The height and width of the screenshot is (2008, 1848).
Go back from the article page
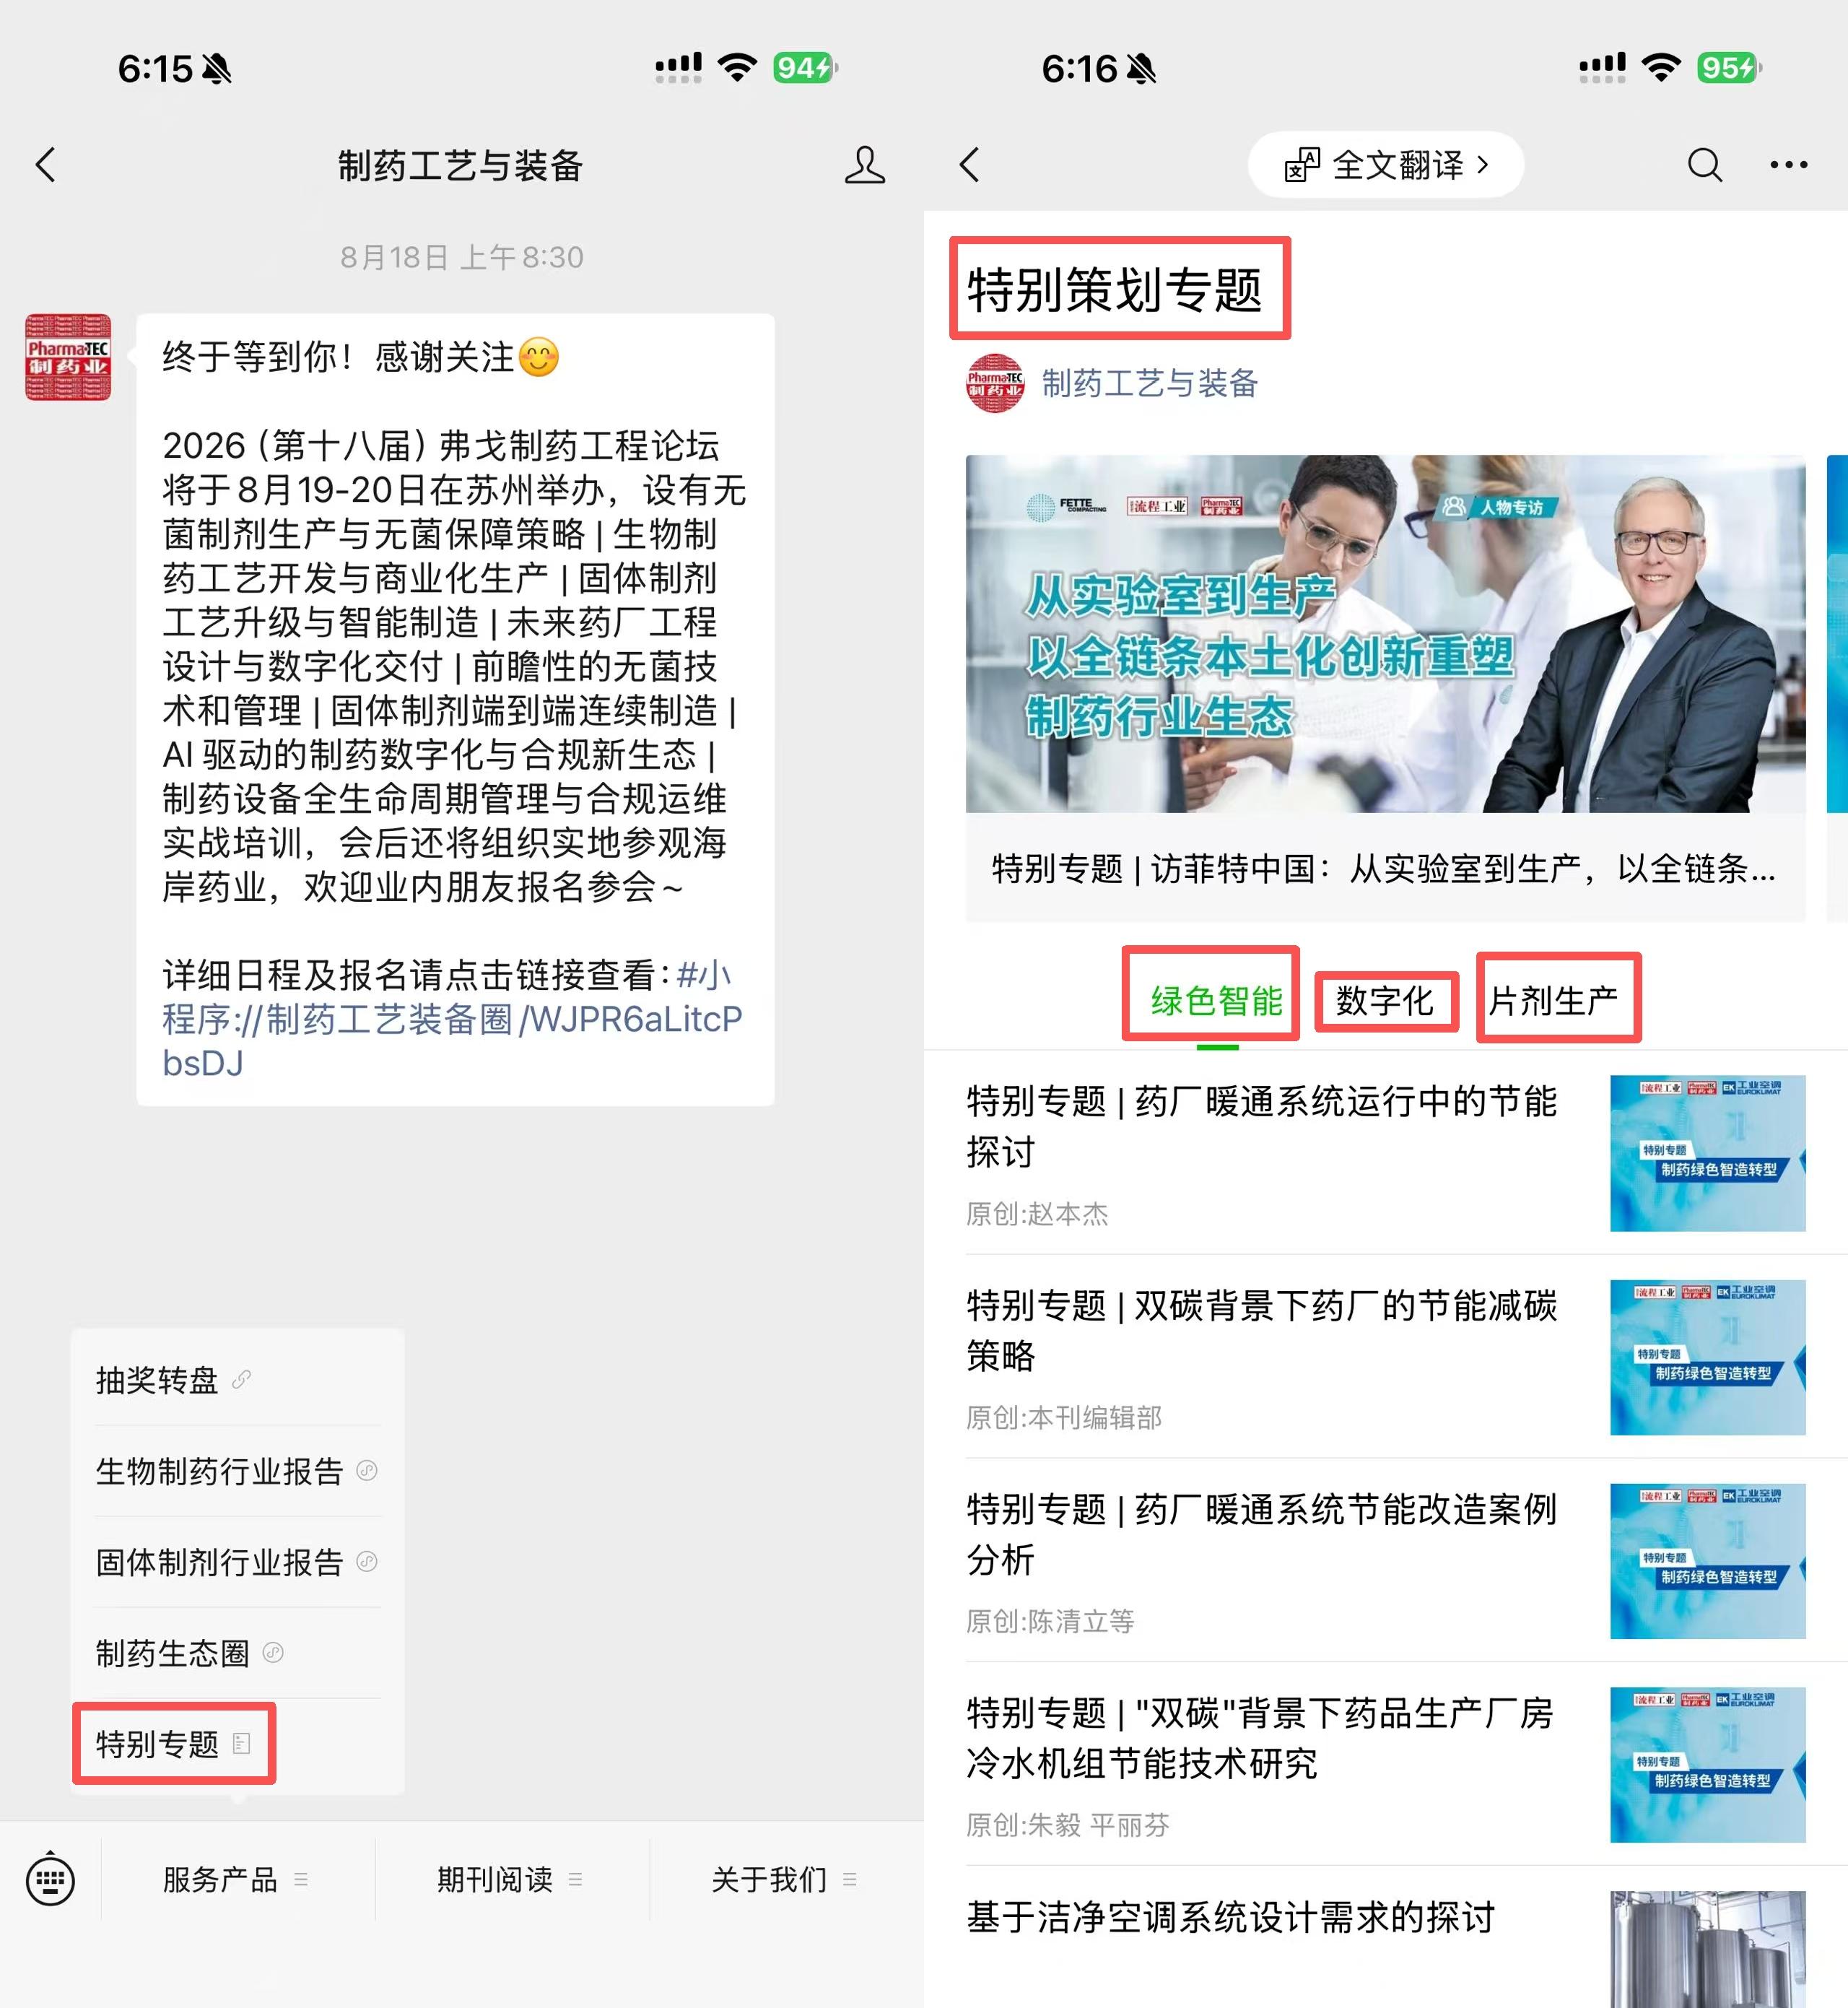coord(969,165)
